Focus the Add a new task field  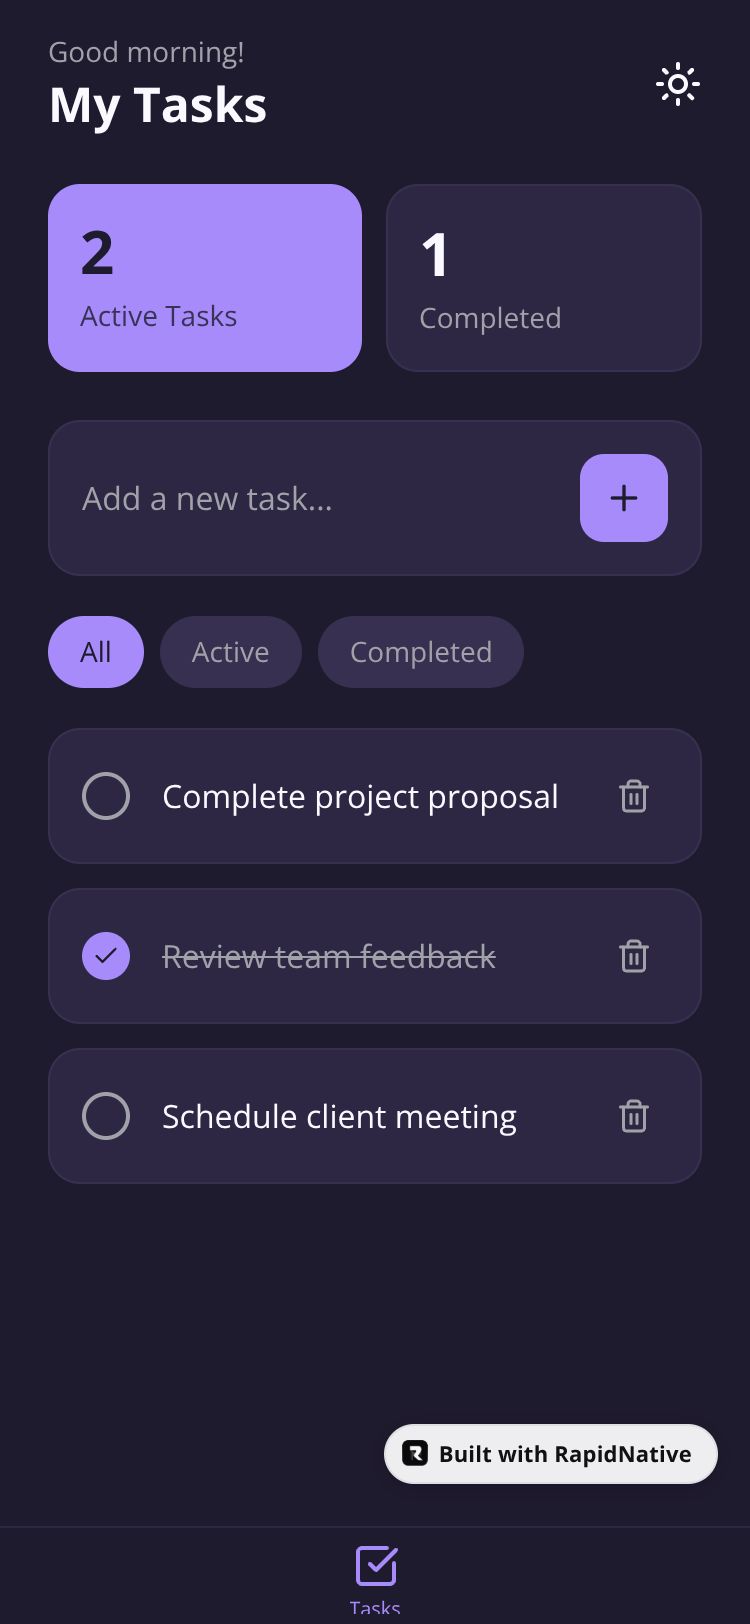310,498
